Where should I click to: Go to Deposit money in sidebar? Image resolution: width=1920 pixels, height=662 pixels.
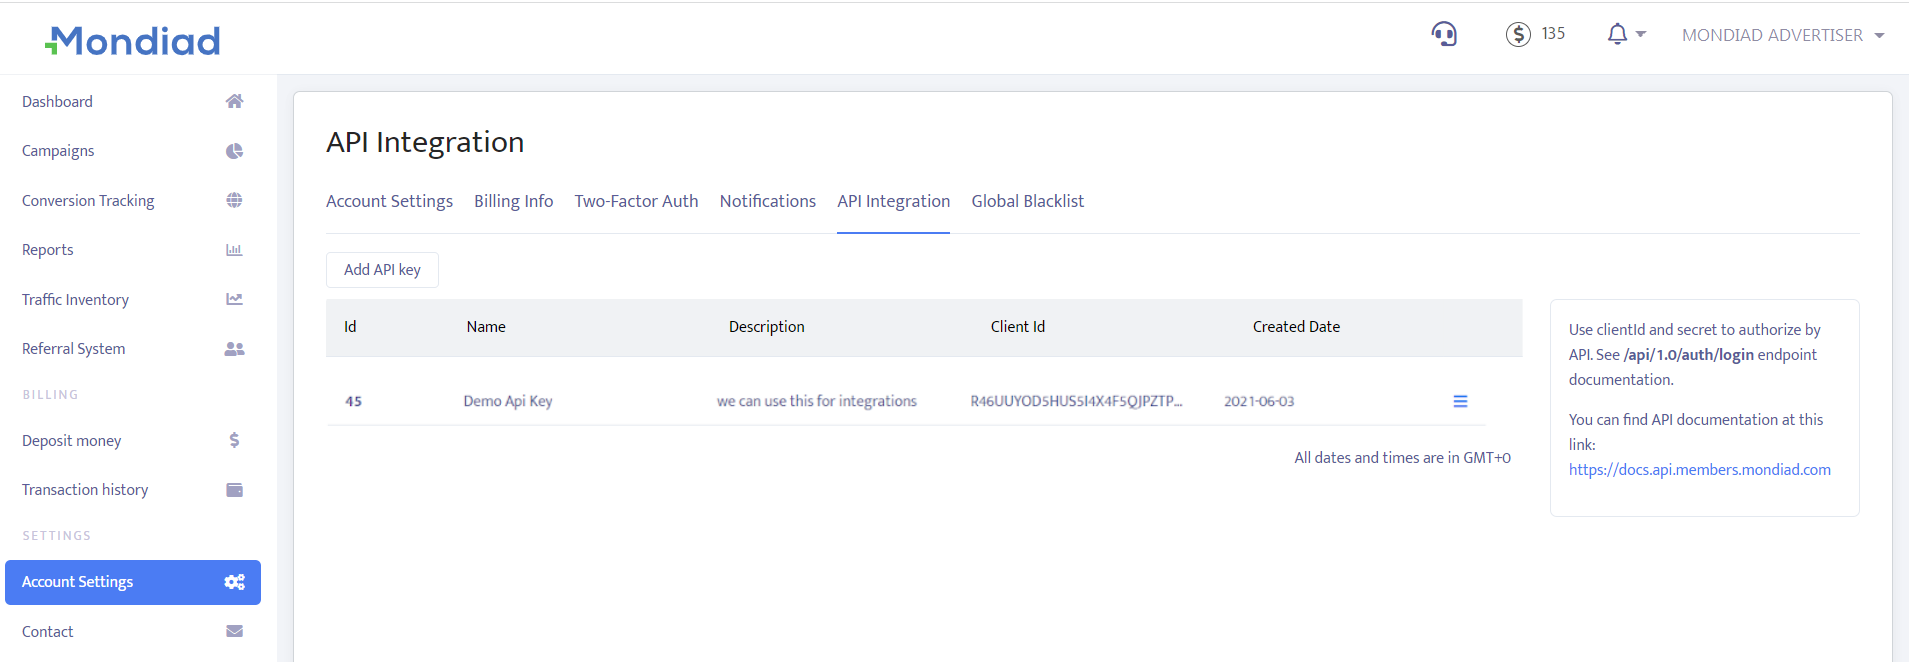72,441
